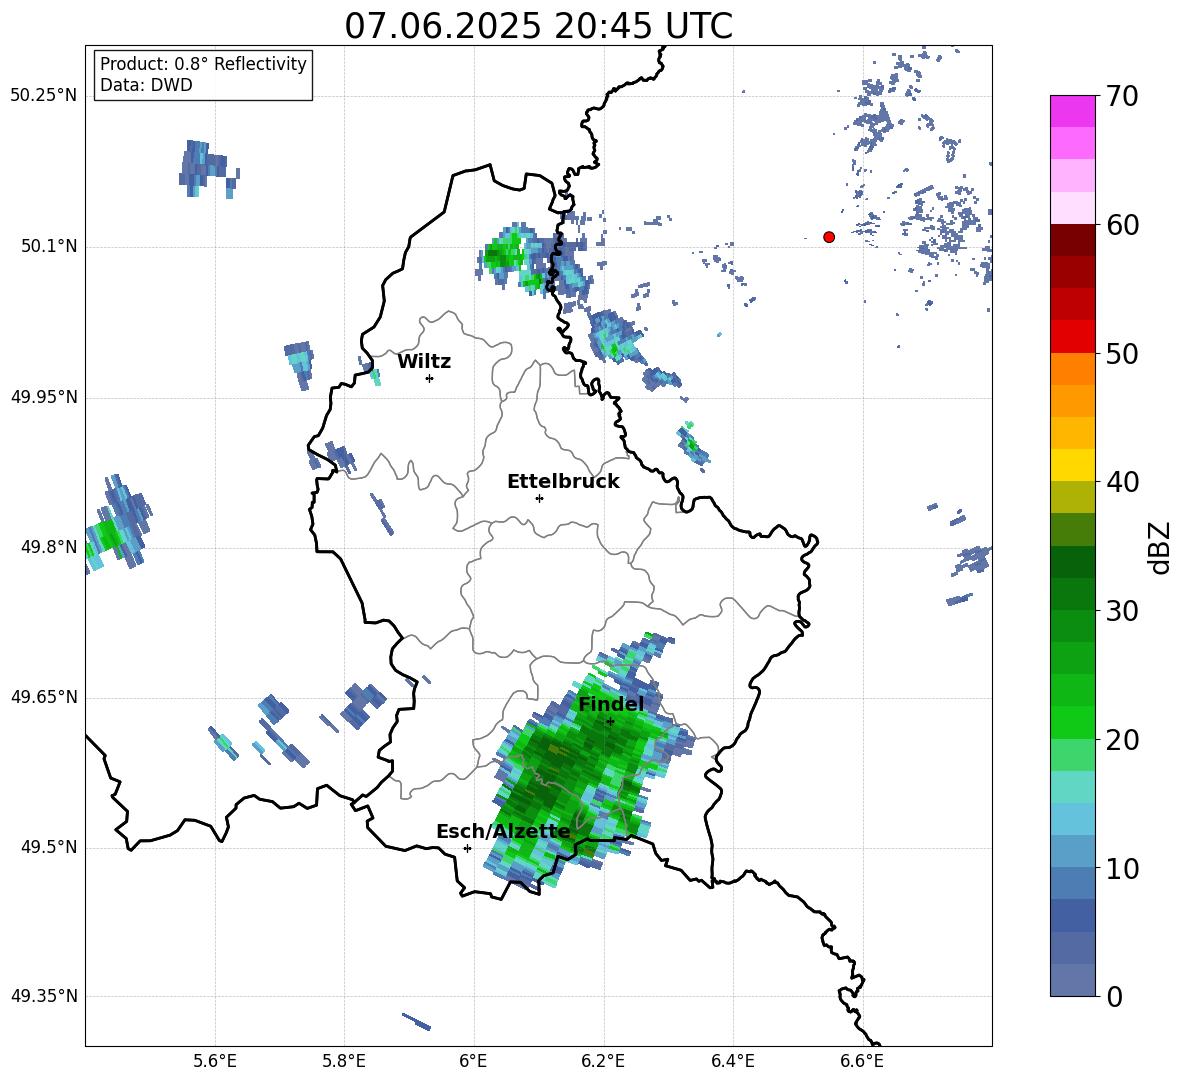Click the 49.65°N latitude label

tap(44, 696)
